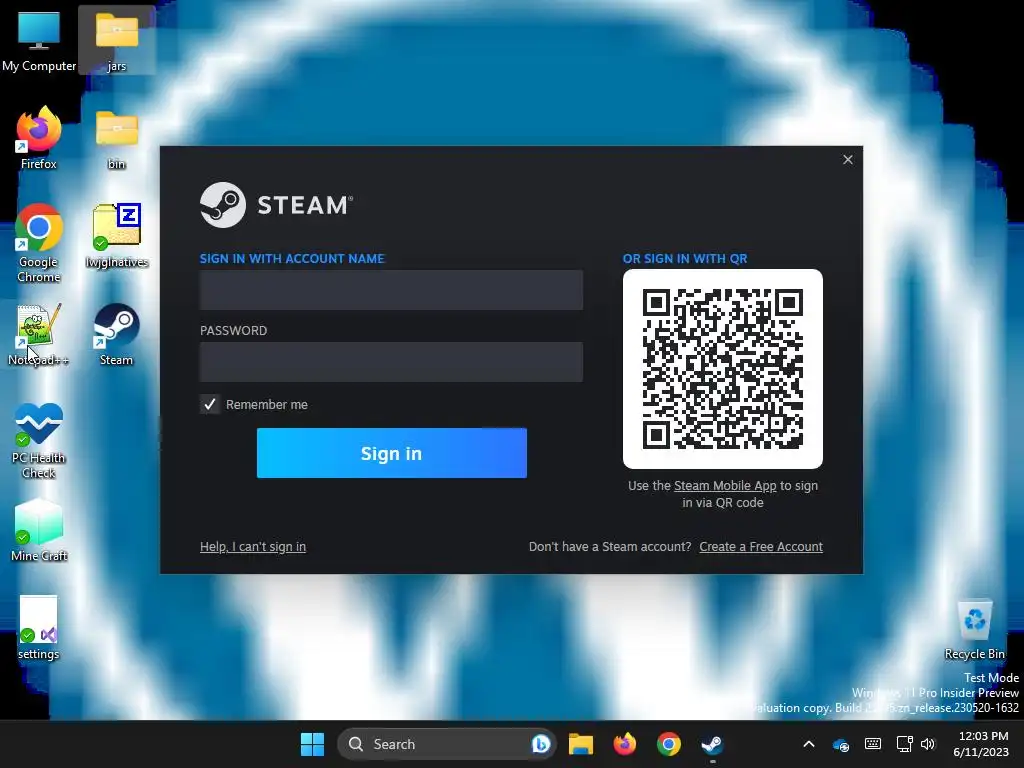Focus the password input field
The image size is (1024, 768).
coord(391,362)
